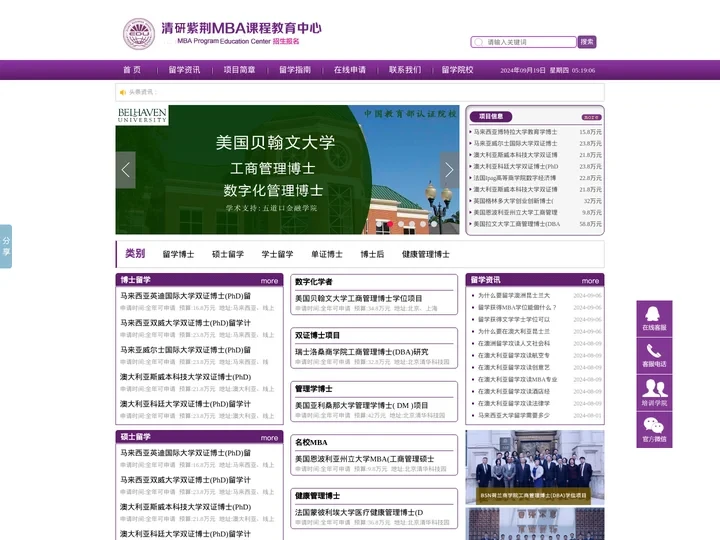The width and height of the screenshot is (720, 540).
Task: Select 硕士留学 category tab
Action: (x=228, y=254)
